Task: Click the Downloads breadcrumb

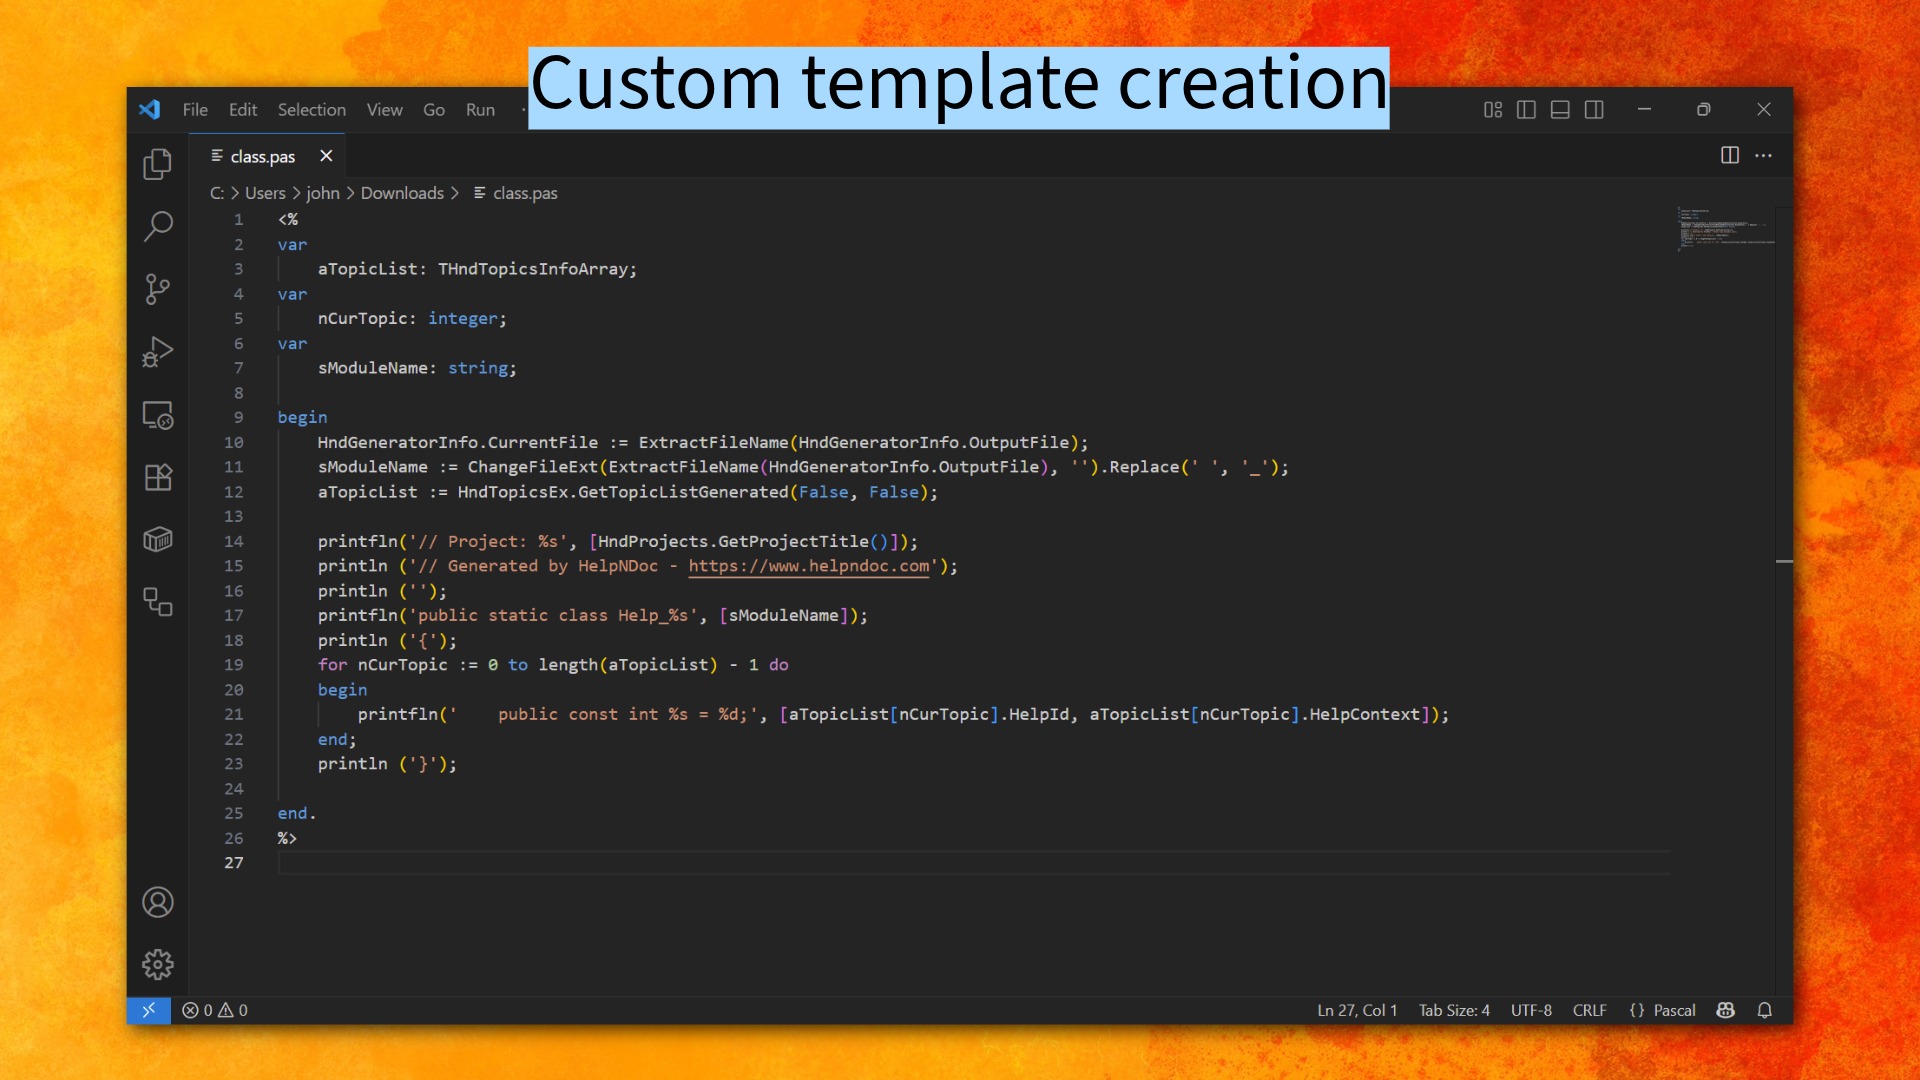Action: (402, 193)
